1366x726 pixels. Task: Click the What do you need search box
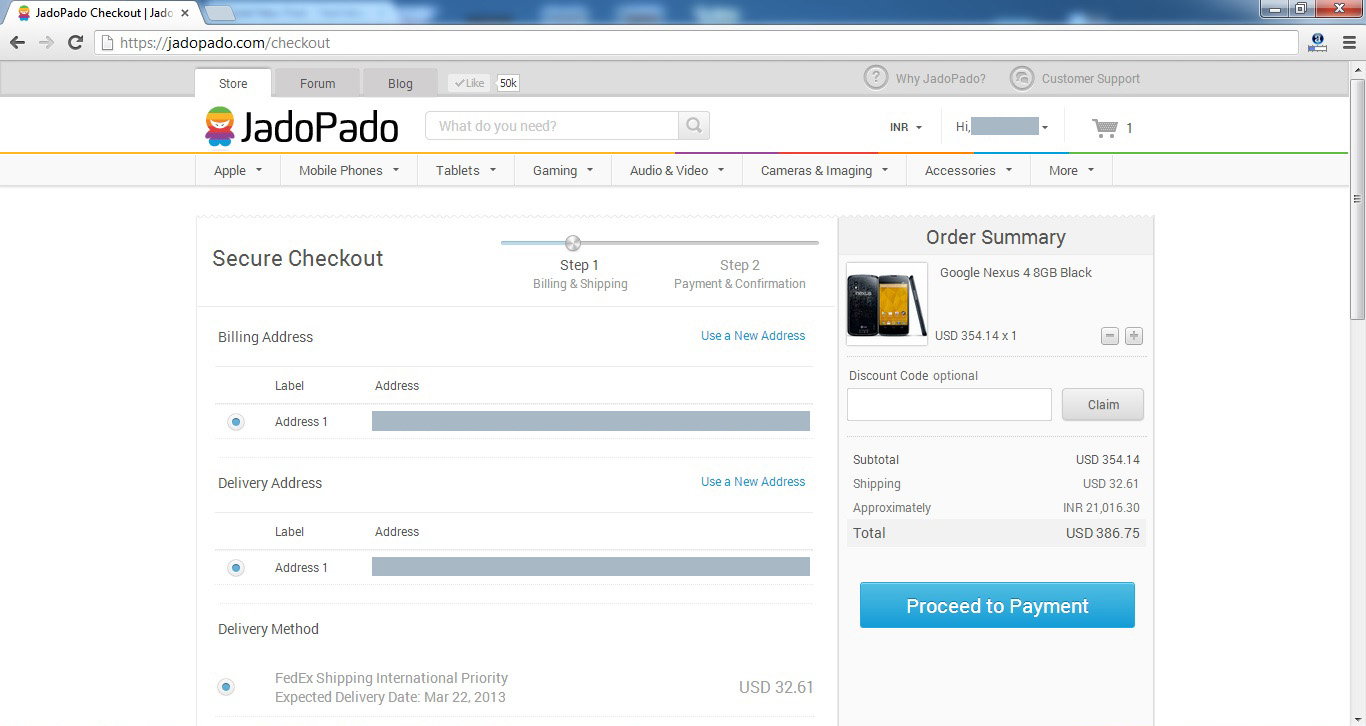[x=552, y=126]
